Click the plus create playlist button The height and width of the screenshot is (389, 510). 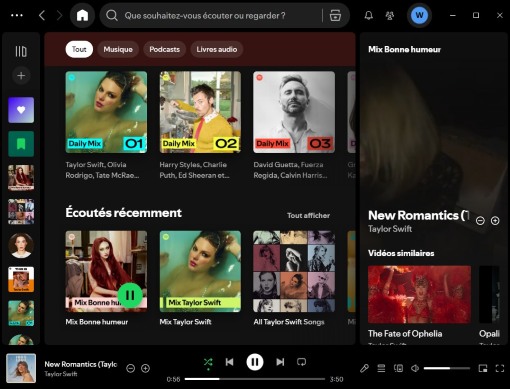click(x=21, y=76)
